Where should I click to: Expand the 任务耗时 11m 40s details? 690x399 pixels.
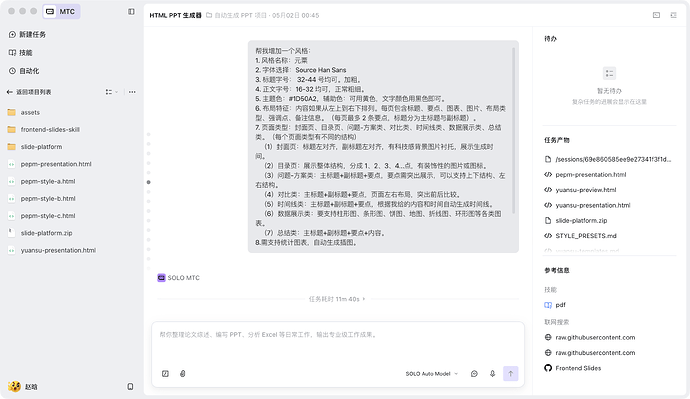pyautogui.click(x=337, y=299)
